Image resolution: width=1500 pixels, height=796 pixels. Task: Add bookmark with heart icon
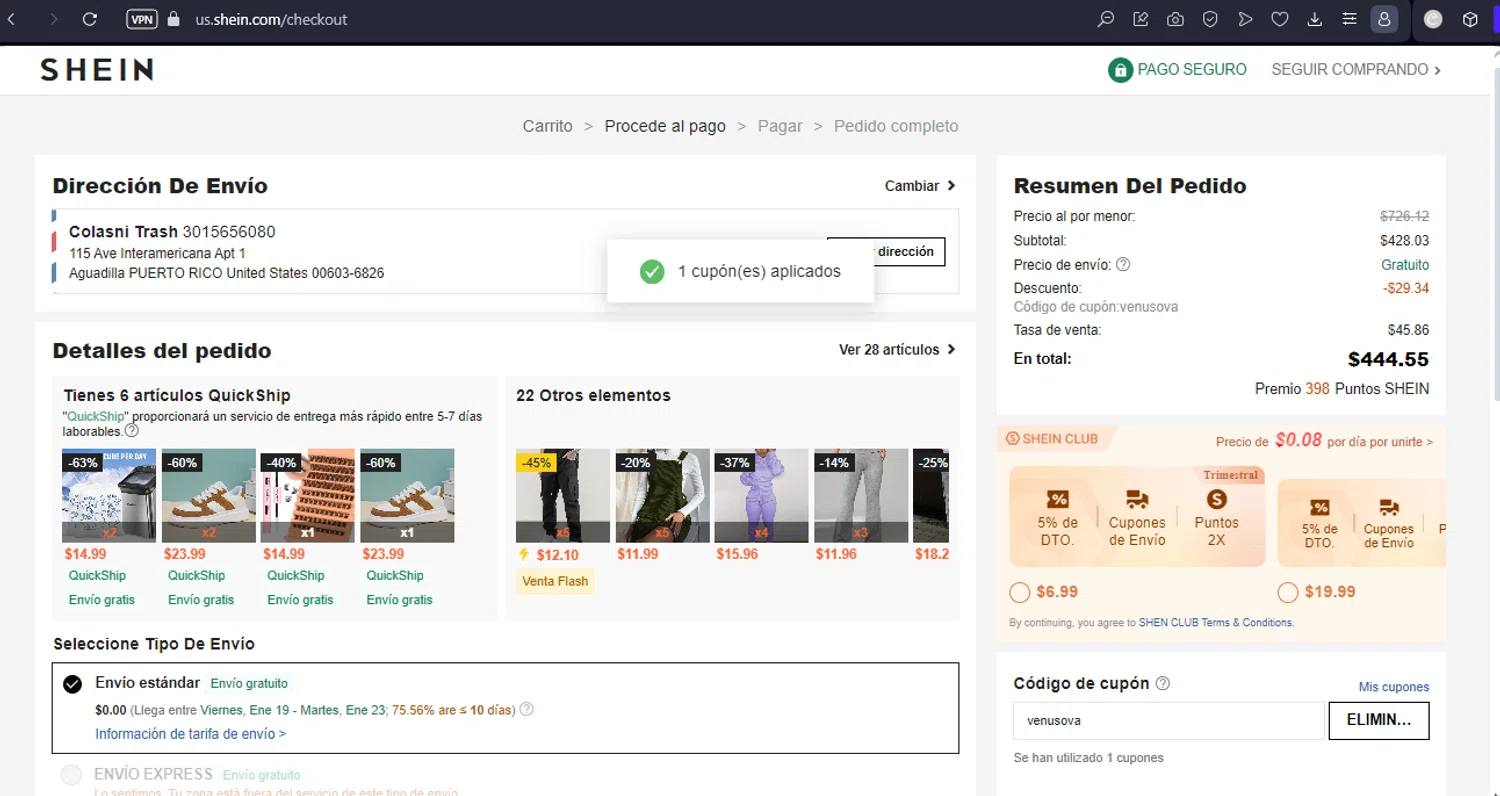coord(1280,19)
